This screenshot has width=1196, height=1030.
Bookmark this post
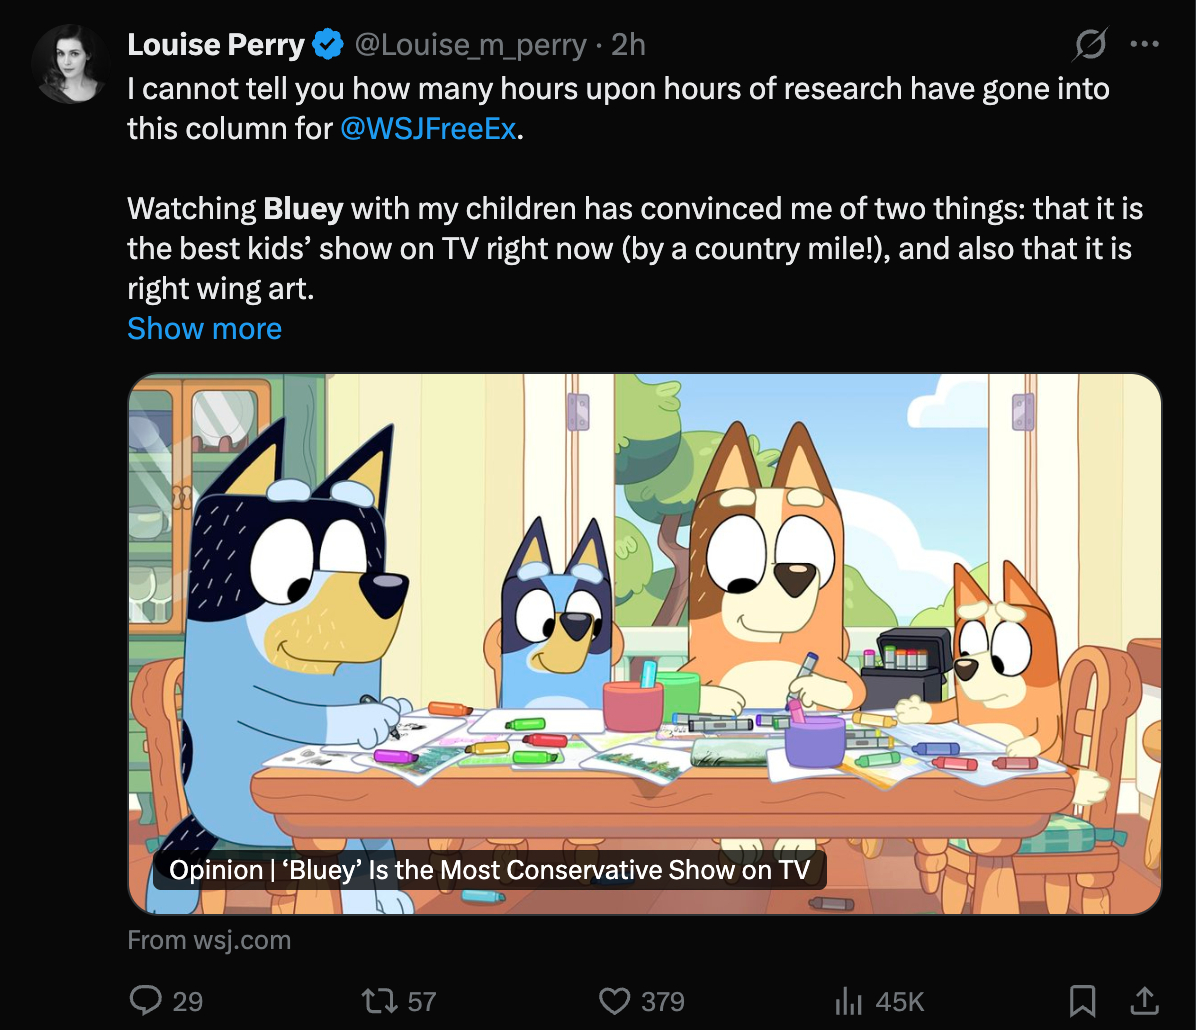(x=1083, y=1000)
